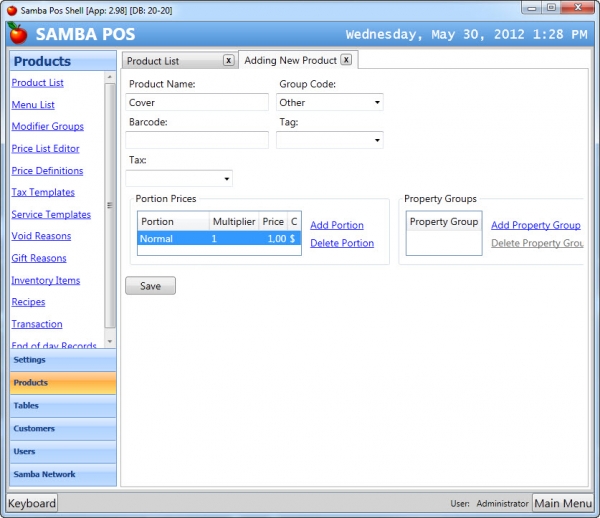Click Add Property Group link
The image size is (600, 518).
536,225
